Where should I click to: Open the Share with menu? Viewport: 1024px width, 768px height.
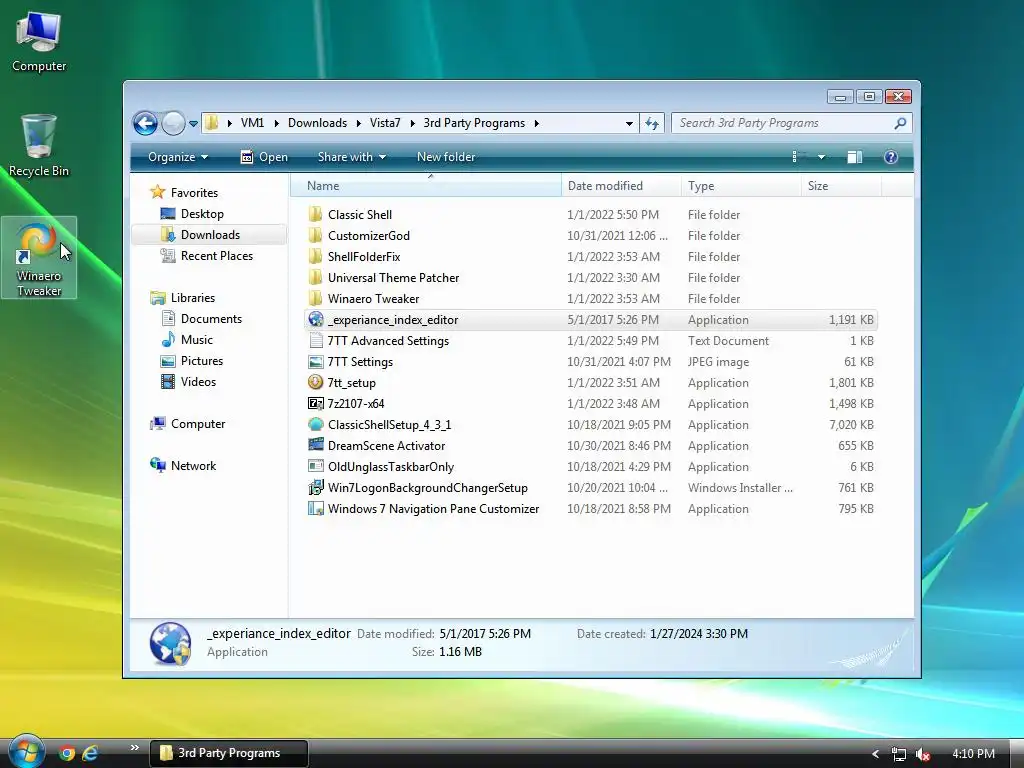click(351, 157)
